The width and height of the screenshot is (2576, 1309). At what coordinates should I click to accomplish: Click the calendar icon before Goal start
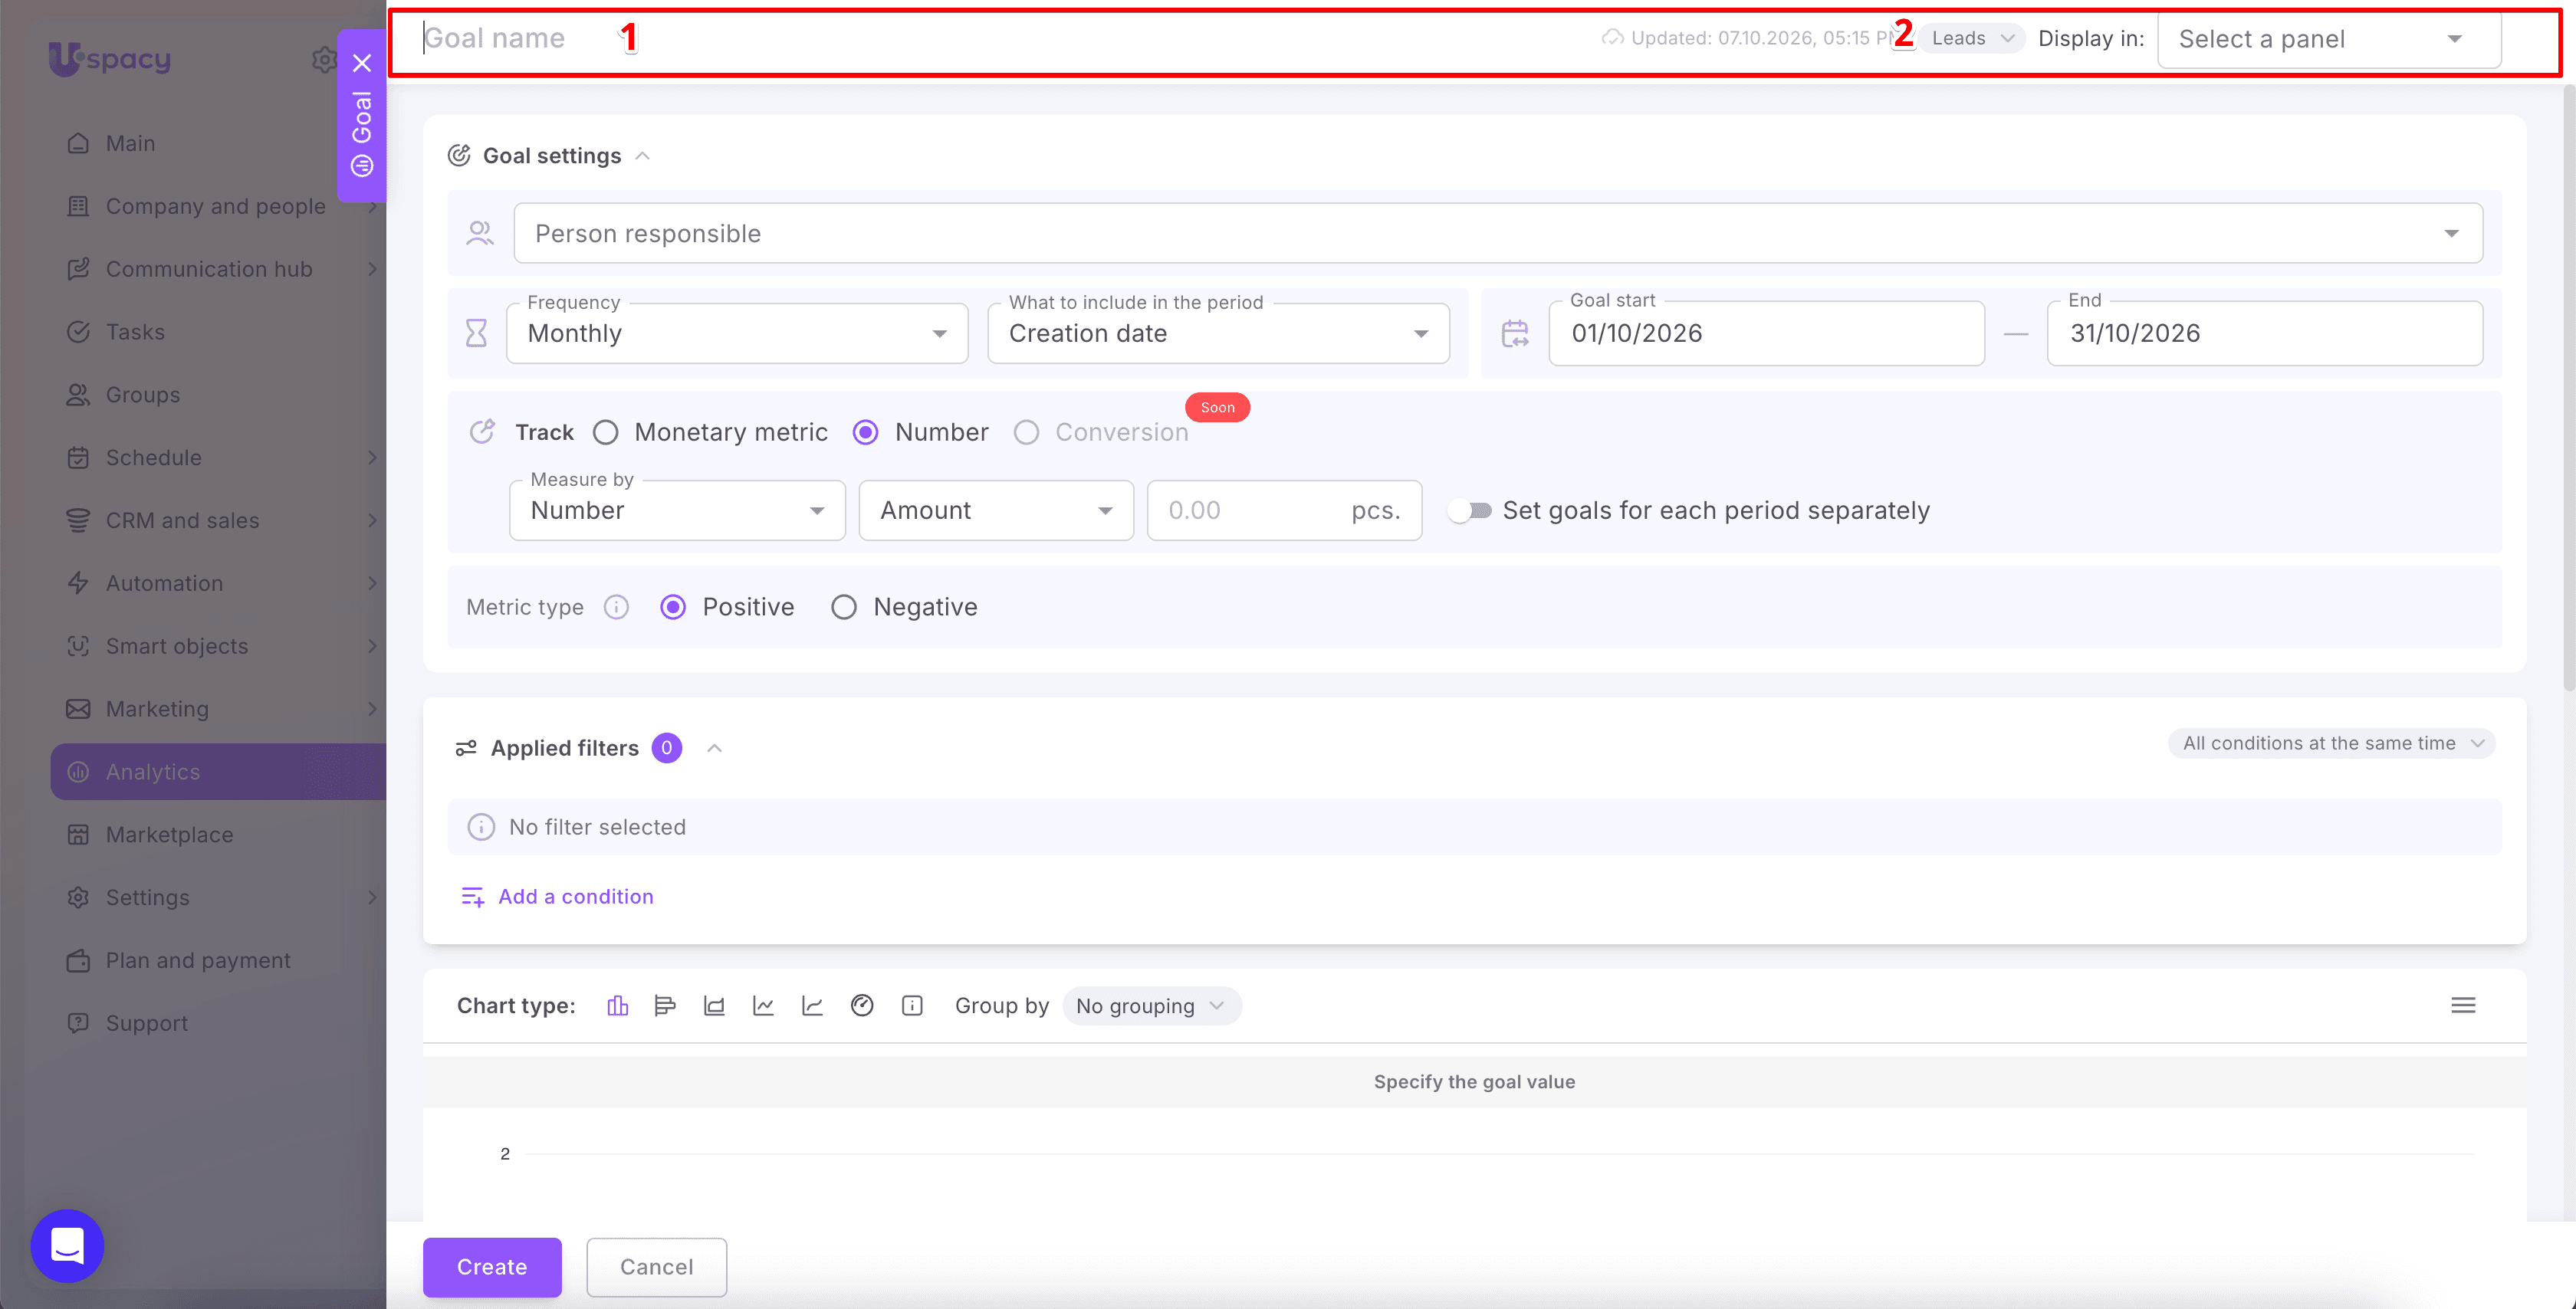pos(1515,333)
